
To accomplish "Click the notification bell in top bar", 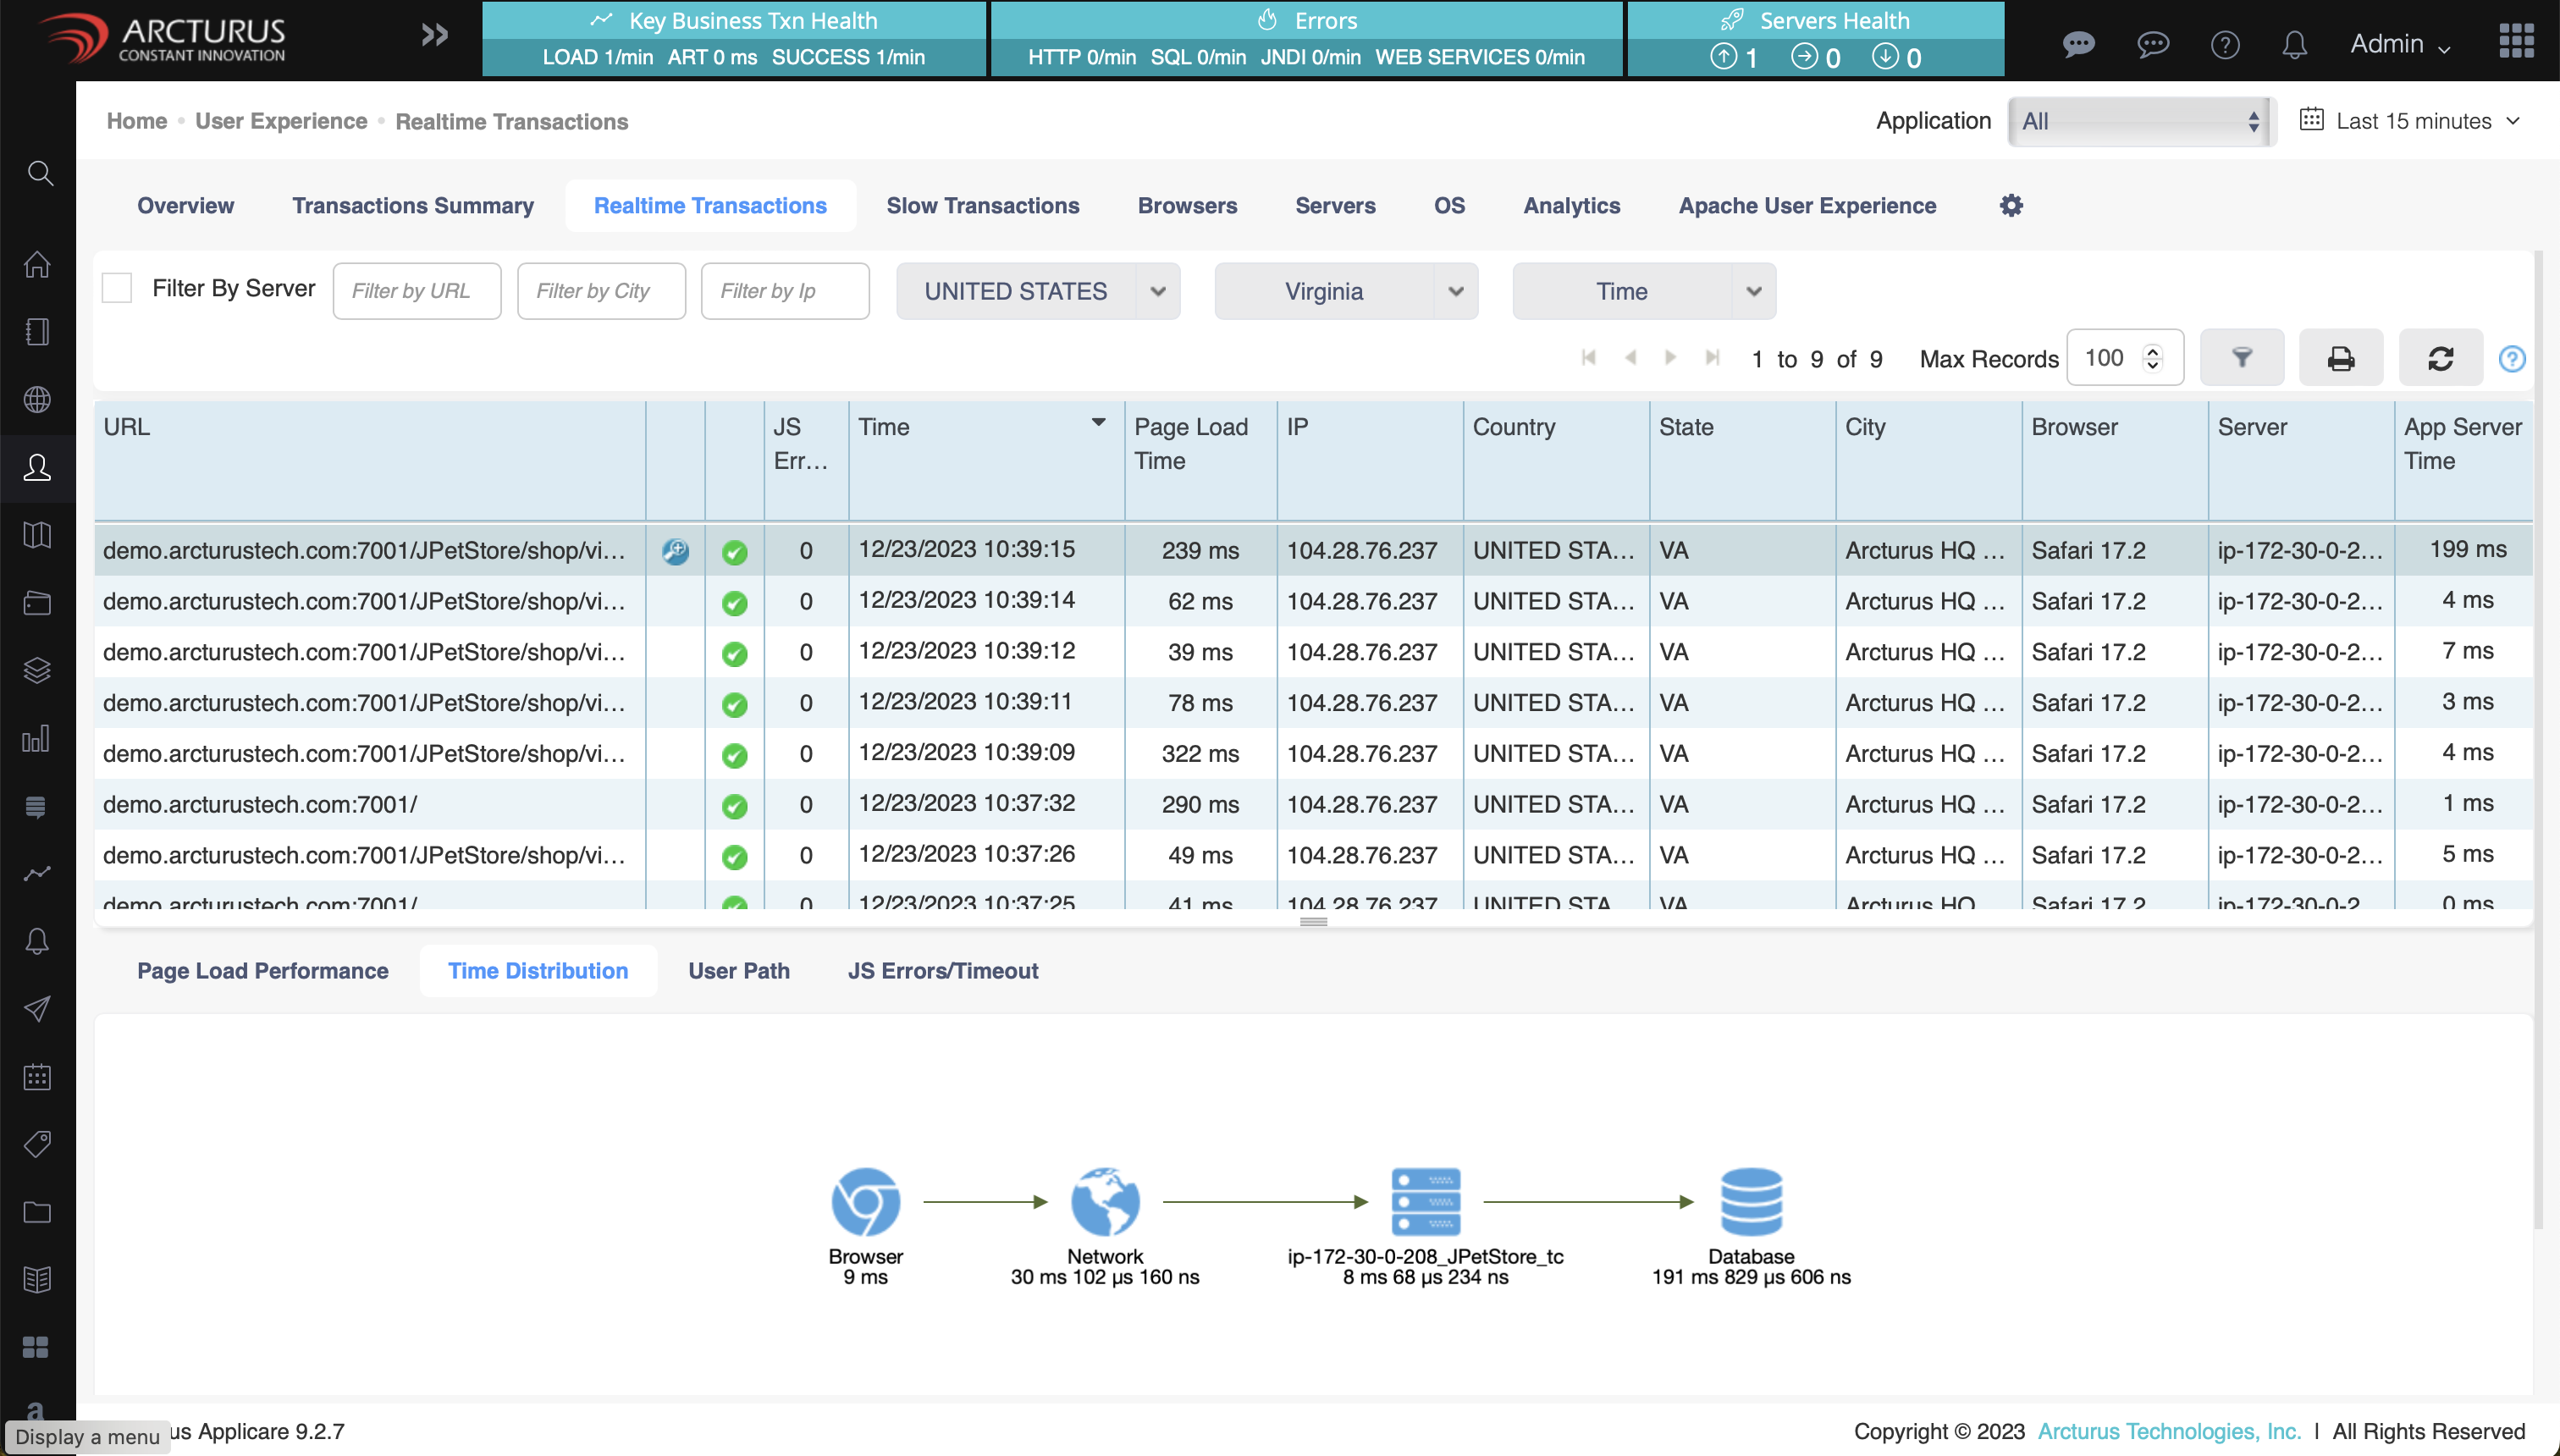I will [x=2294, y=44].
